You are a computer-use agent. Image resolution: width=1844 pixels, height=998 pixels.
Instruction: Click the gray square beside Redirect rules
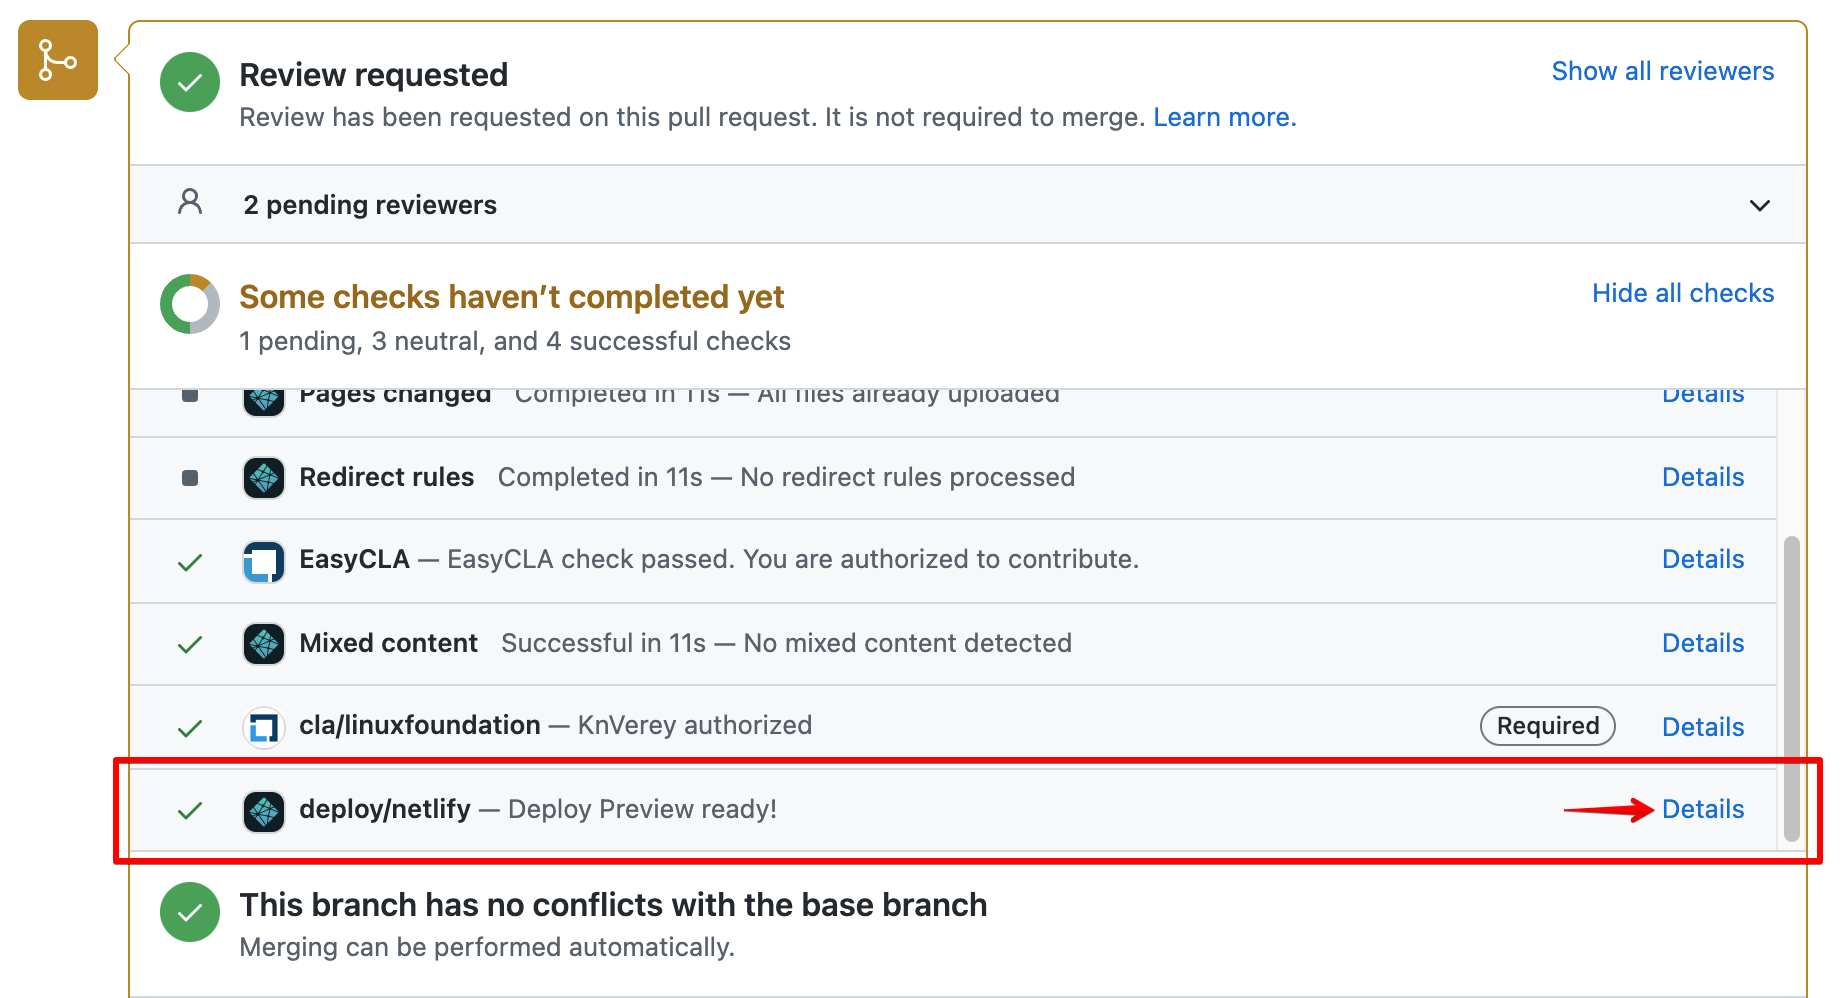(189, 477)
